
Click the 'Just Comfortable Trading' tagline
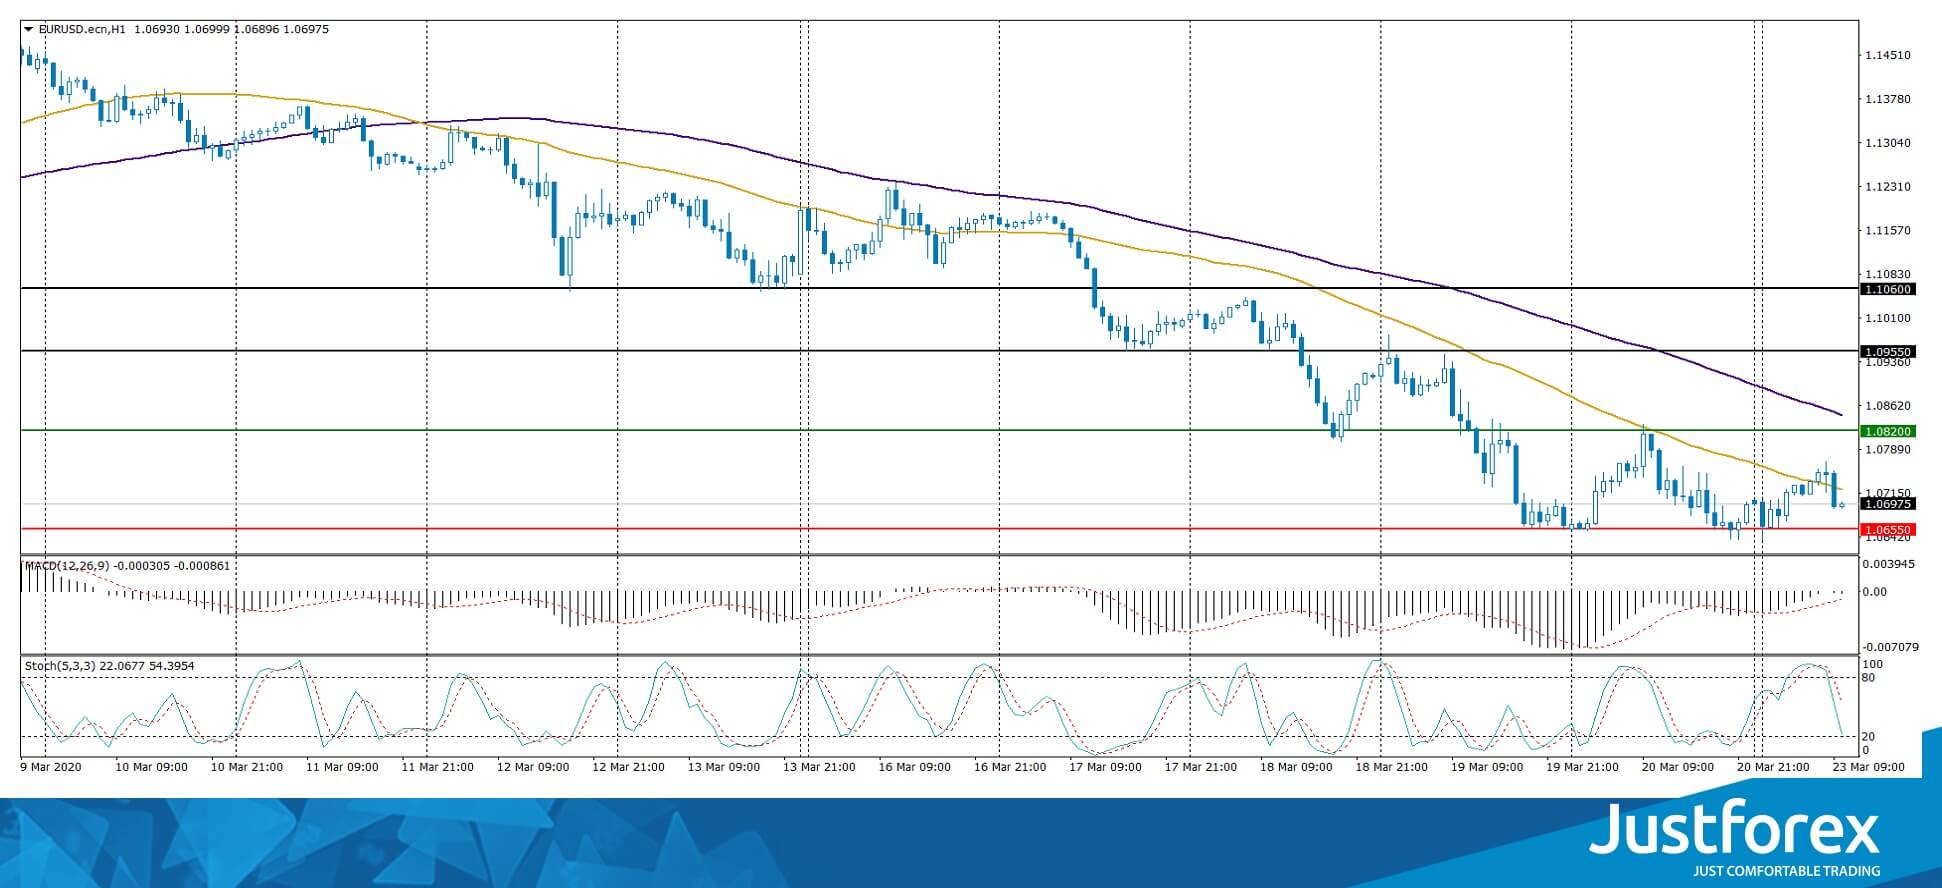click(x=1786, y=871)
